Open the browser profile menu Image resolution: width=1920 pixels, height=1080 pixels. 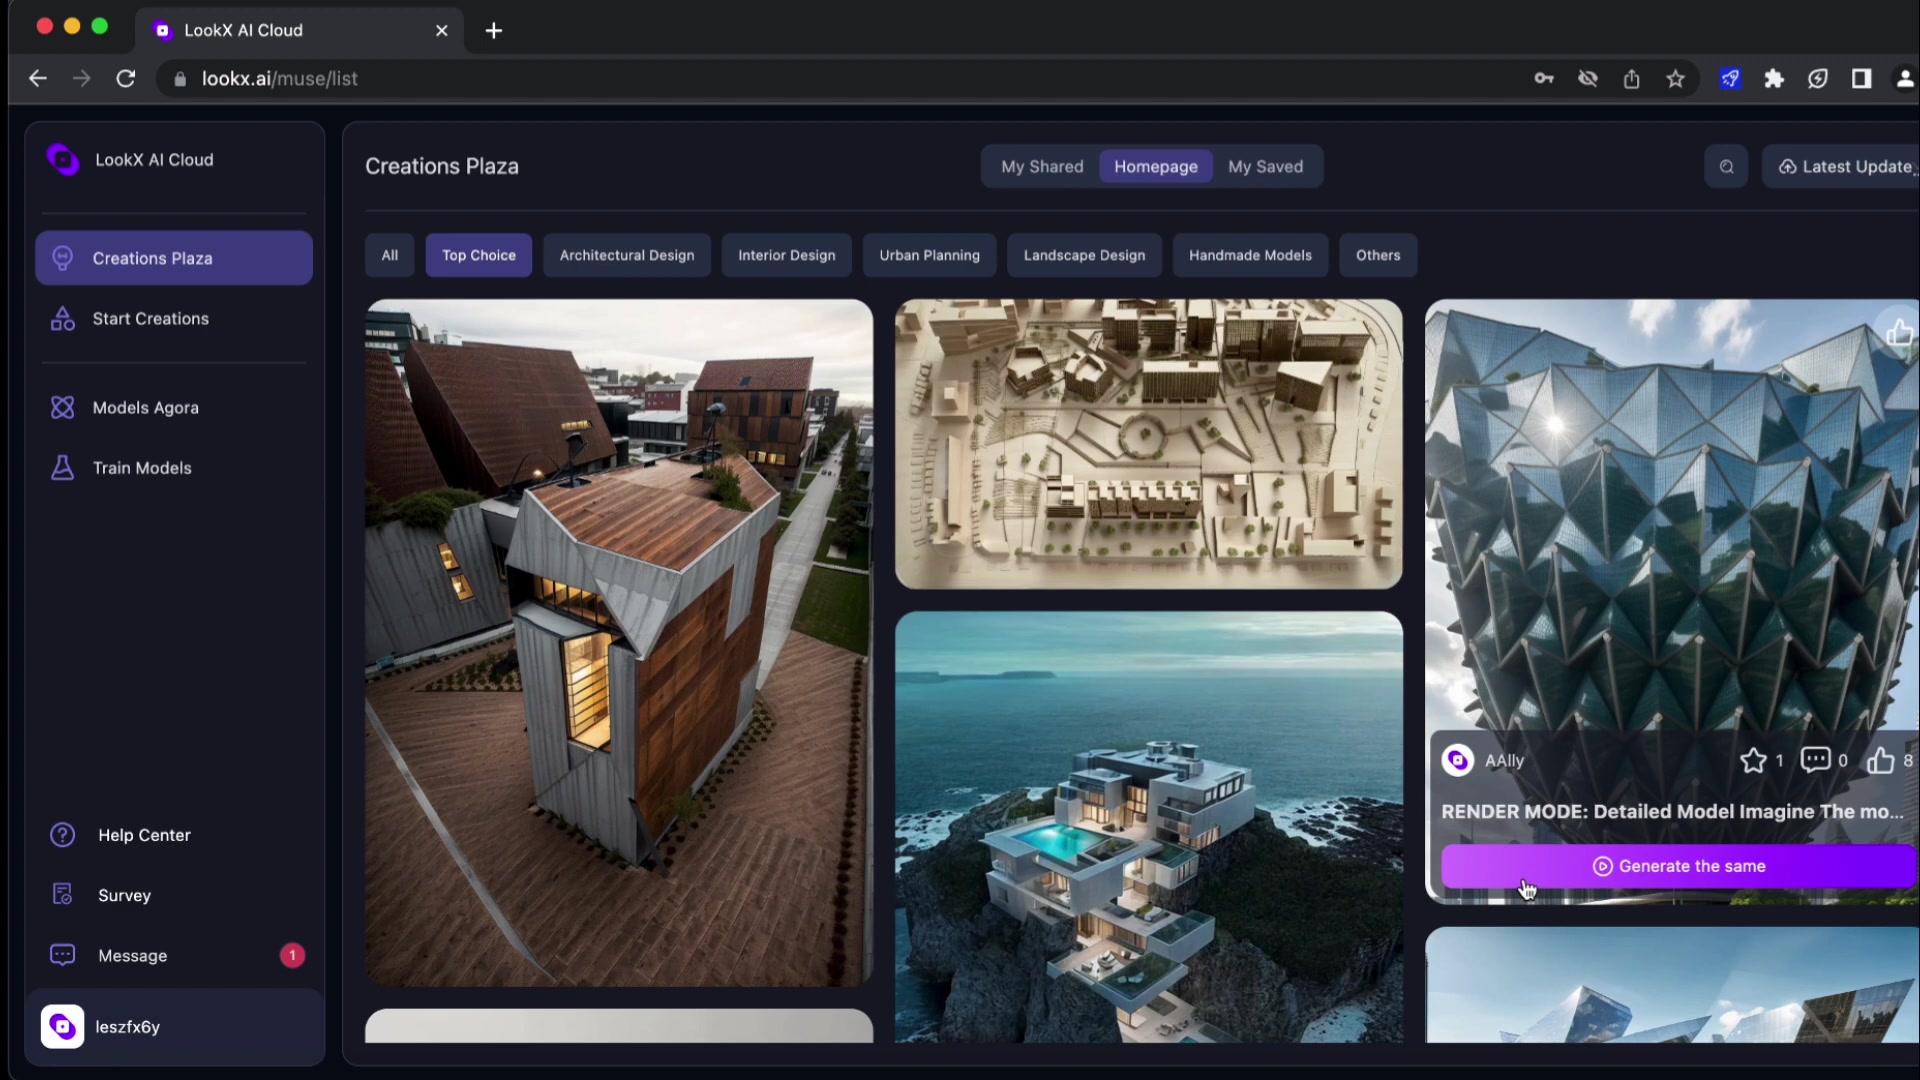pos(1906,78)
